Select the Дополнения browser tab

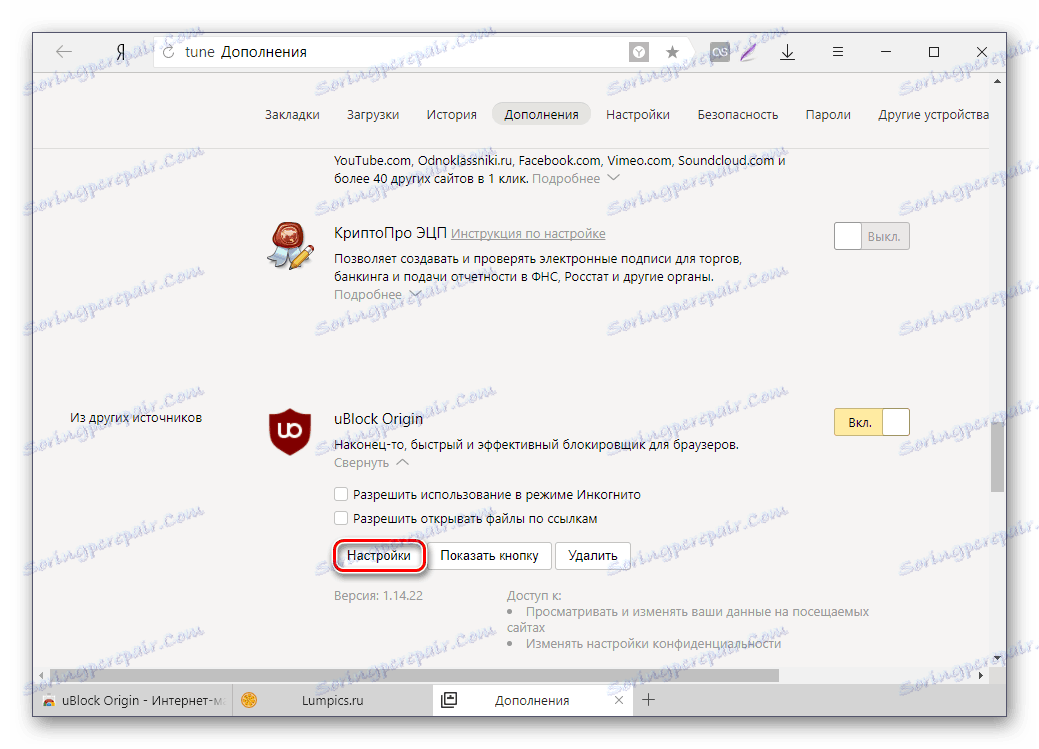tap(532, 700)
